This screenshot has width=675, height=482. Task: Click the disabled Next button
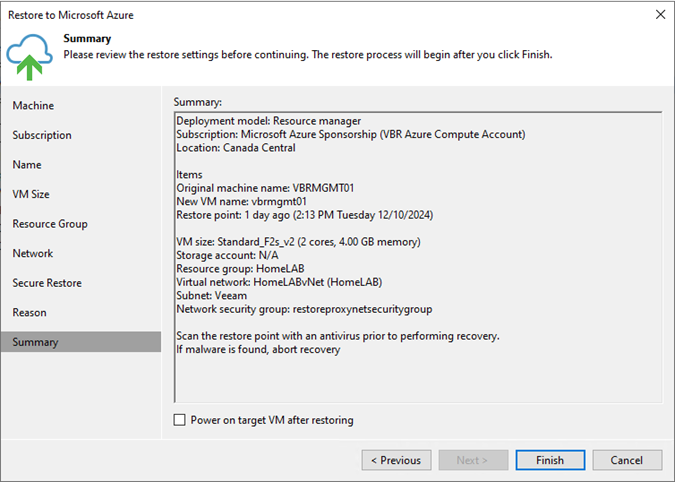tap(473, 460)
